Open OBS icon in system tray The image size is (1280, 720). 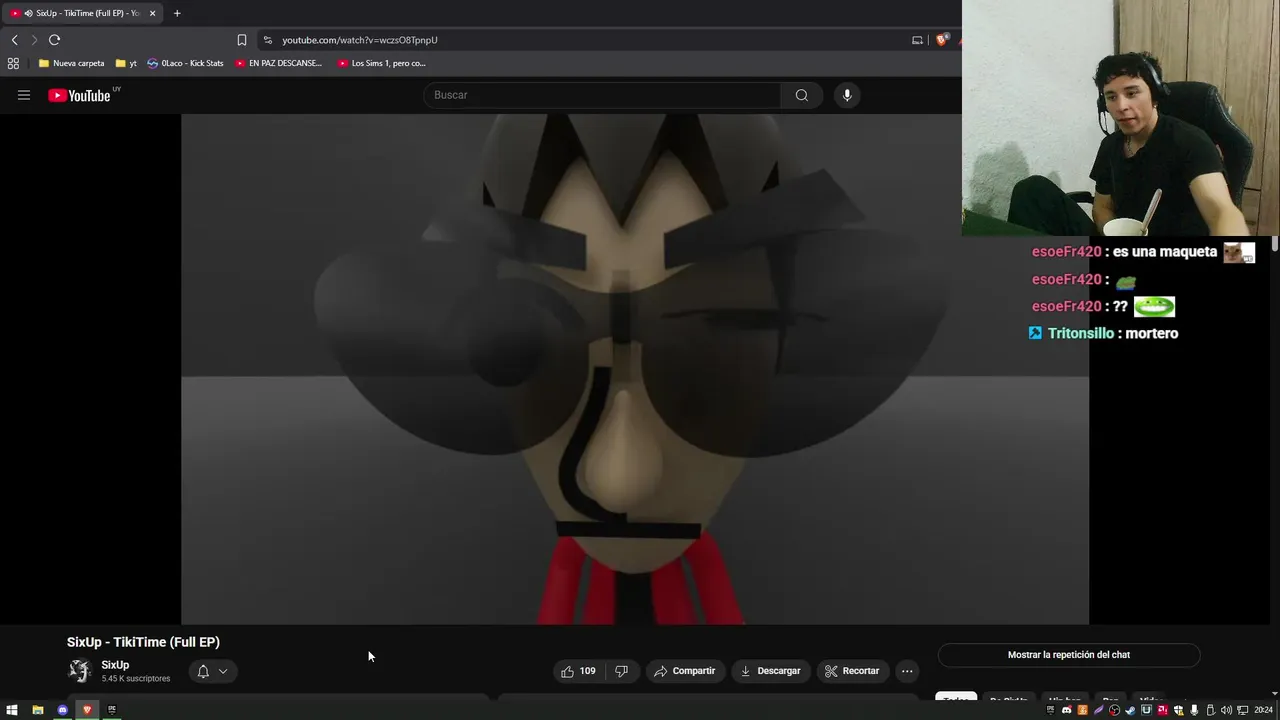click(1114, 710)
